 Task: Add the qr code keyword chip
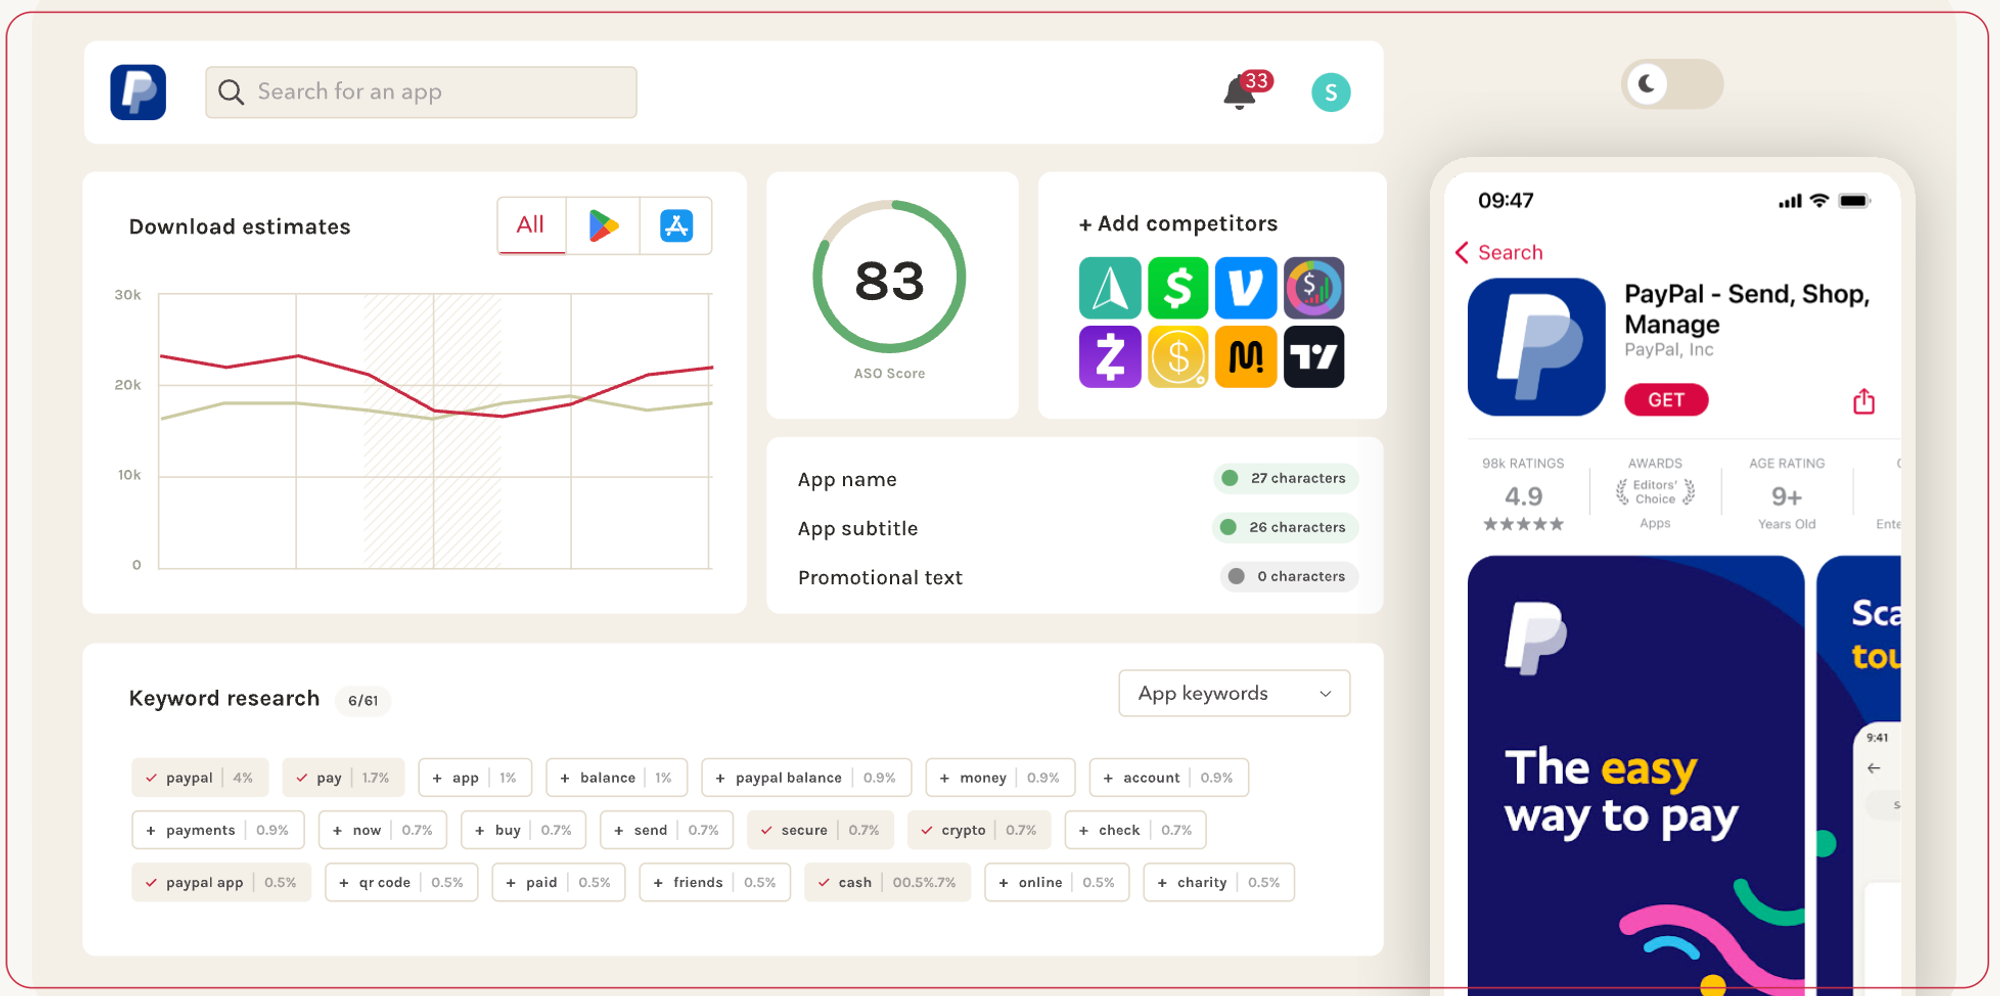401,882
